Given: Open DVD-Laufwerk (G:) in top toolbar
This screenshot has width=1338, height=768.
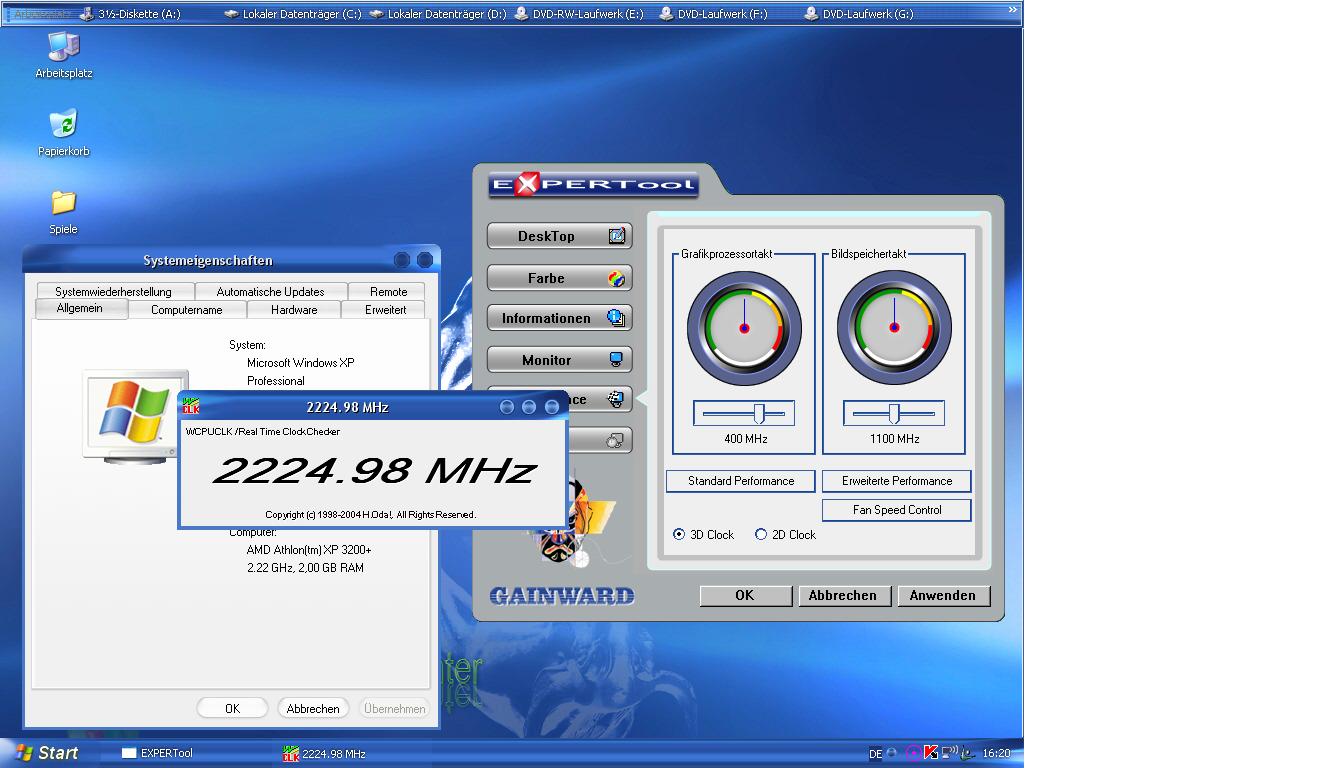Looking at the screenshot, I should 859,14.
